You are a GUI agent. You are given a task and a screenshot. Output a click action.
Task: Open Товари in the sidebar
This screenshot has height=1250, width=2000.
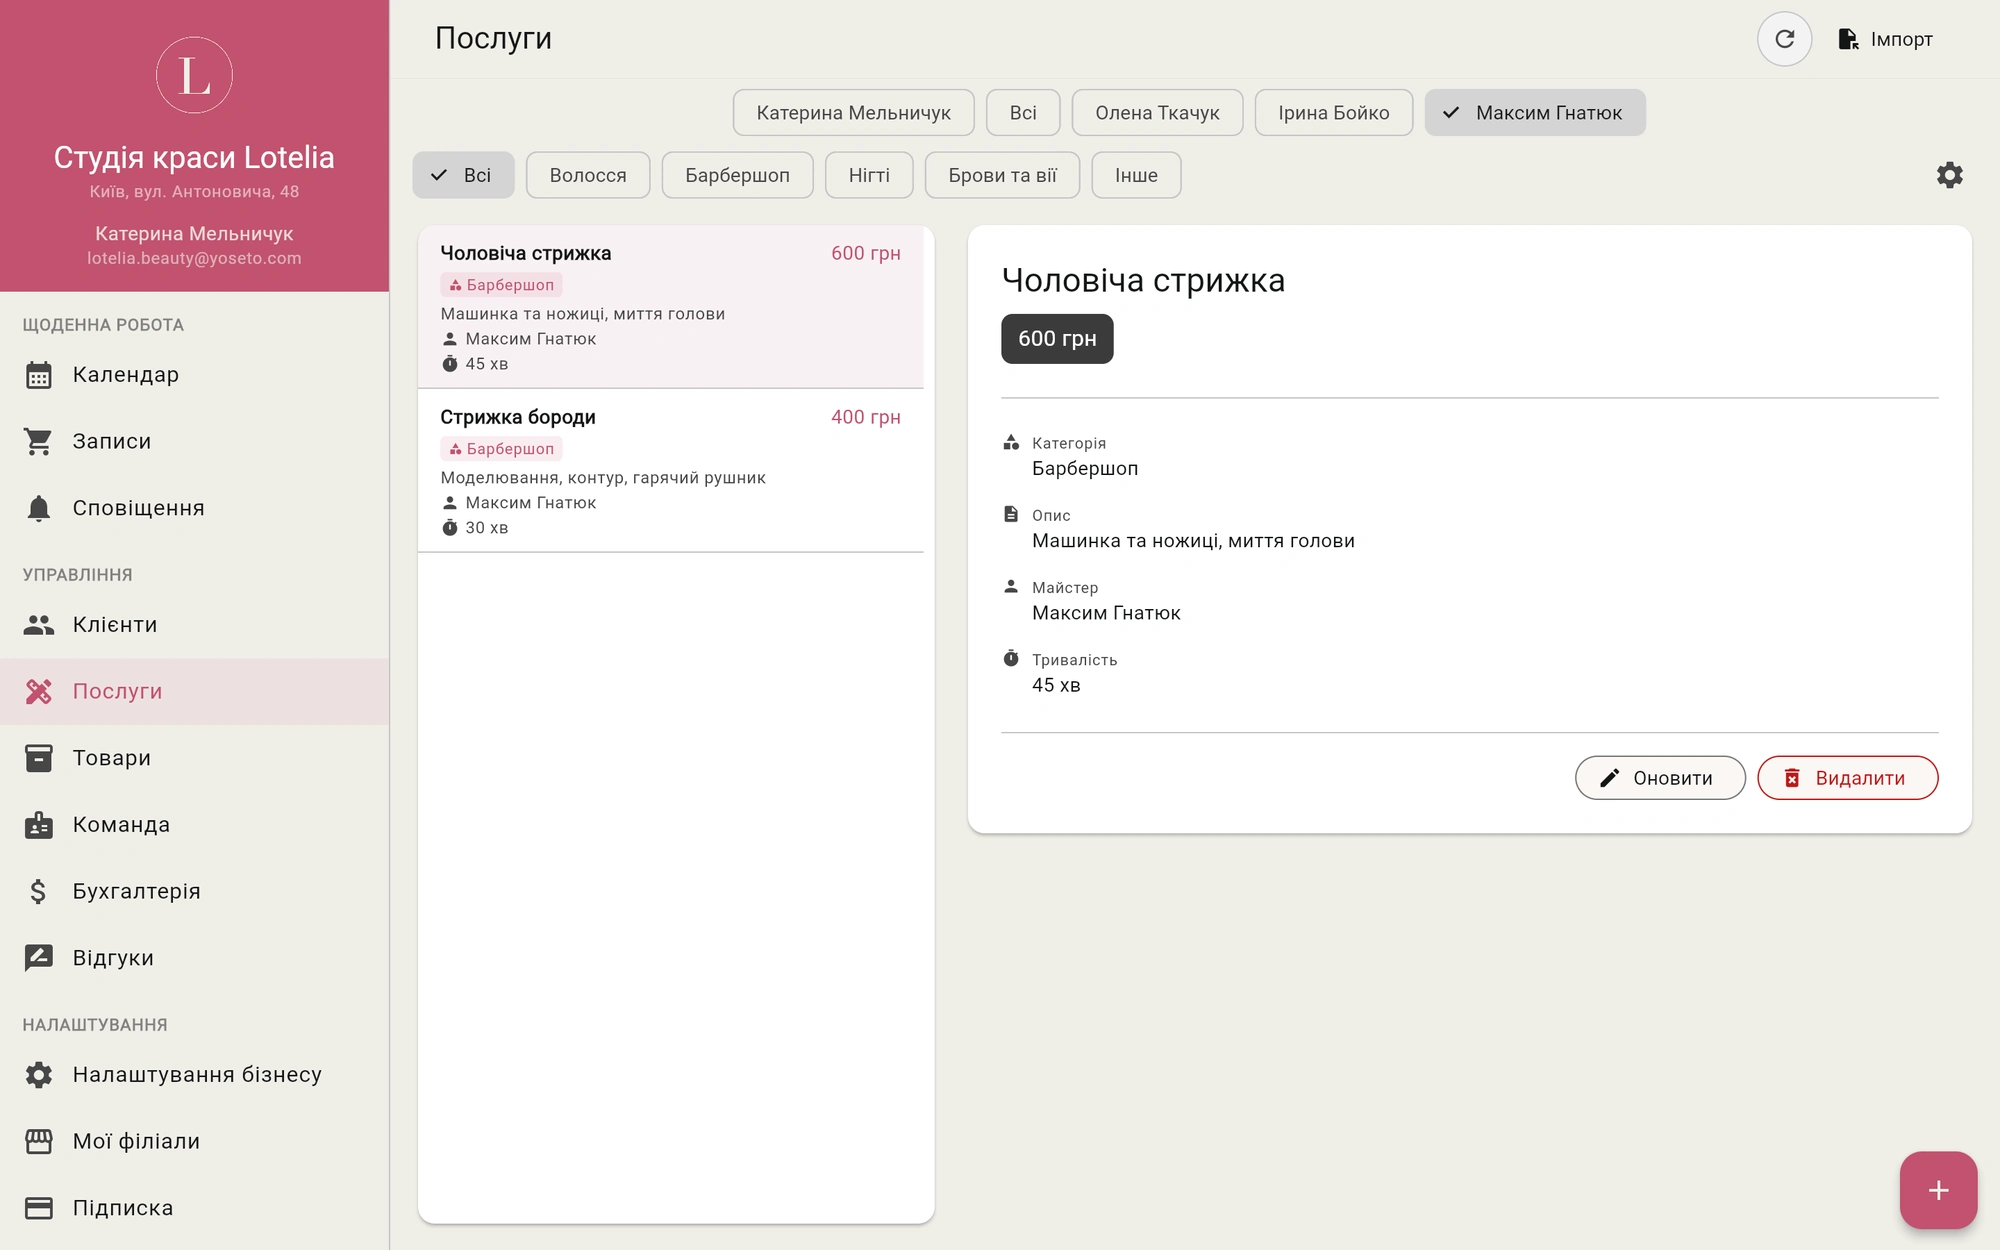(x=194, y=758)
